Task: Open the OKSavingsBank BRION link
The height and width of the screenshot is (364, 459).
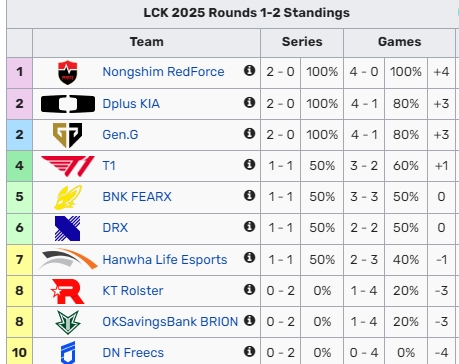Action: pyautogui.click(x=170, y=322)
